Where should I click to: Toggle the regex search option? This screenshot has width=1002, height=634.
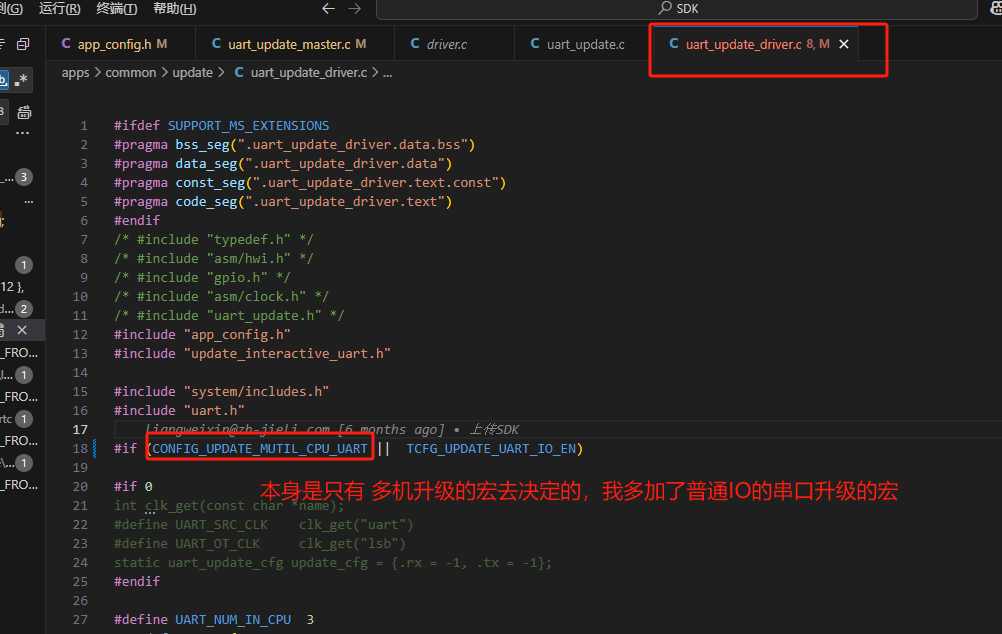[22, 80]
